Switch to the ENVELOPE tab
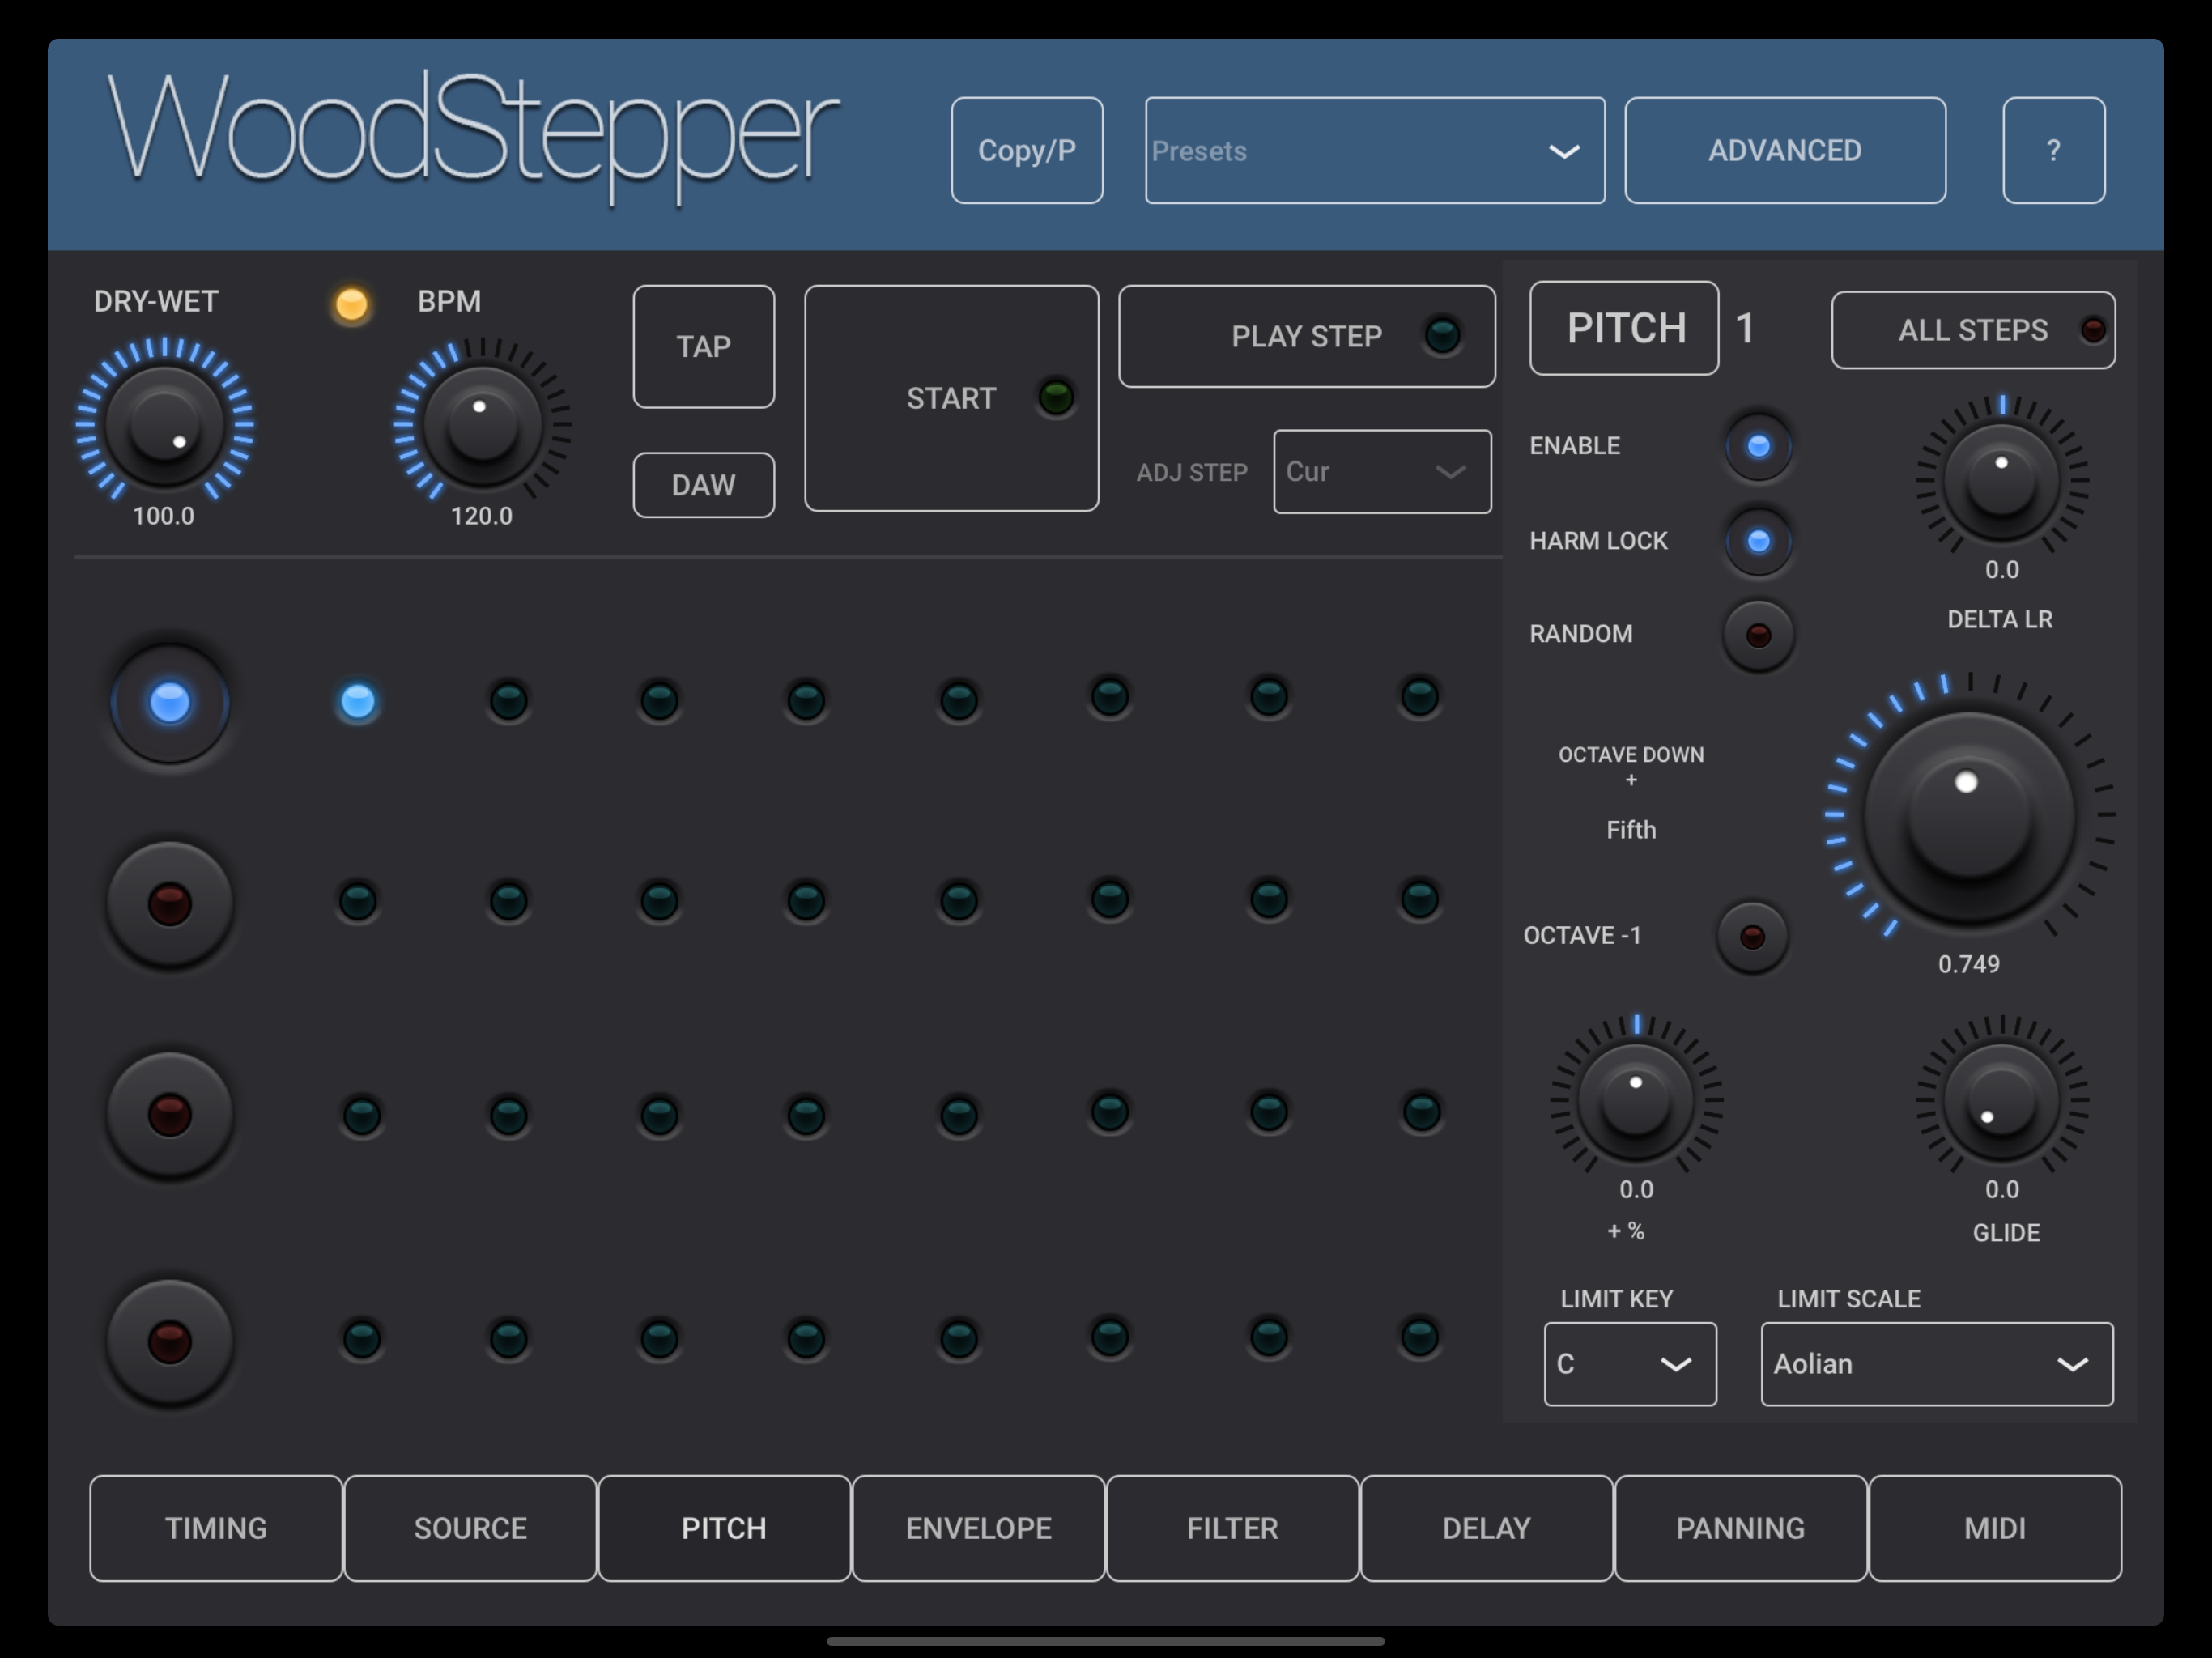 click(x=978, y=1528)
